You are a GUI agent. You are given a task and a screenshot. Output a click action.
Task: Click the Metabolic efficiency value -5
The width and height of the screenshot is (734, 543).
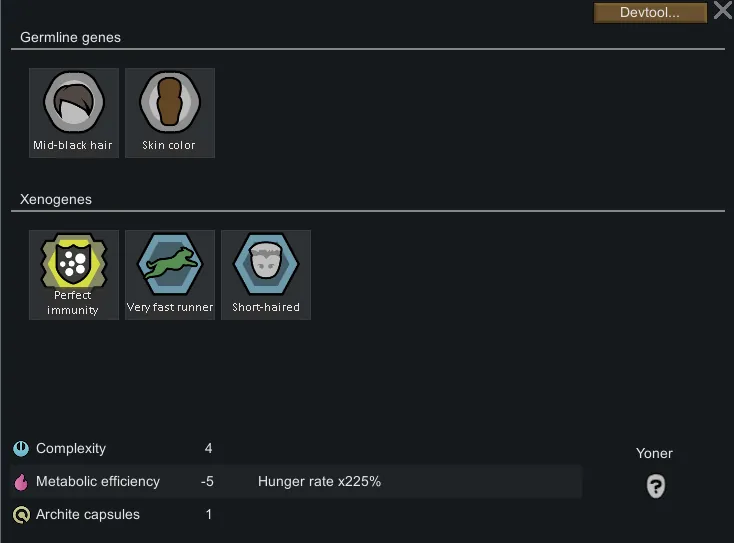point(207,482)
